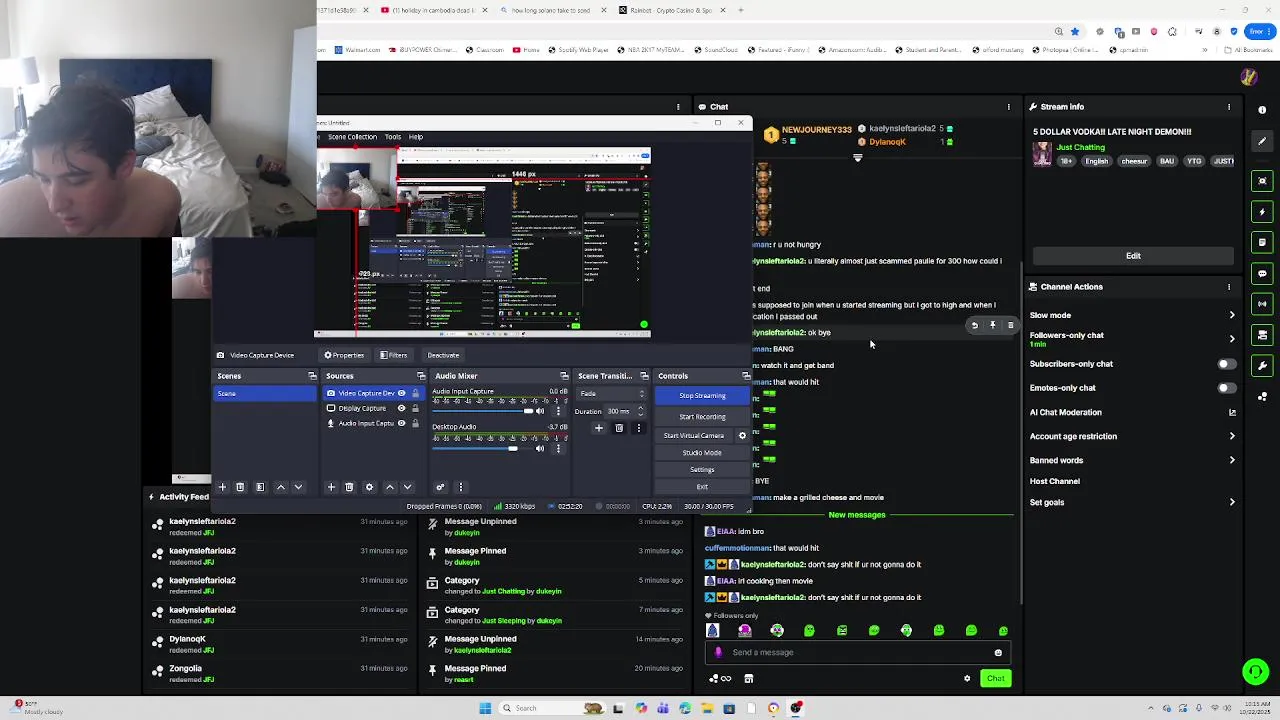Image resolution: width=1280 pixels, height=720 pixels.
Task: Open source properties gear in Sources toolbar
Action: pyautogui.click(x=369, y=487)
